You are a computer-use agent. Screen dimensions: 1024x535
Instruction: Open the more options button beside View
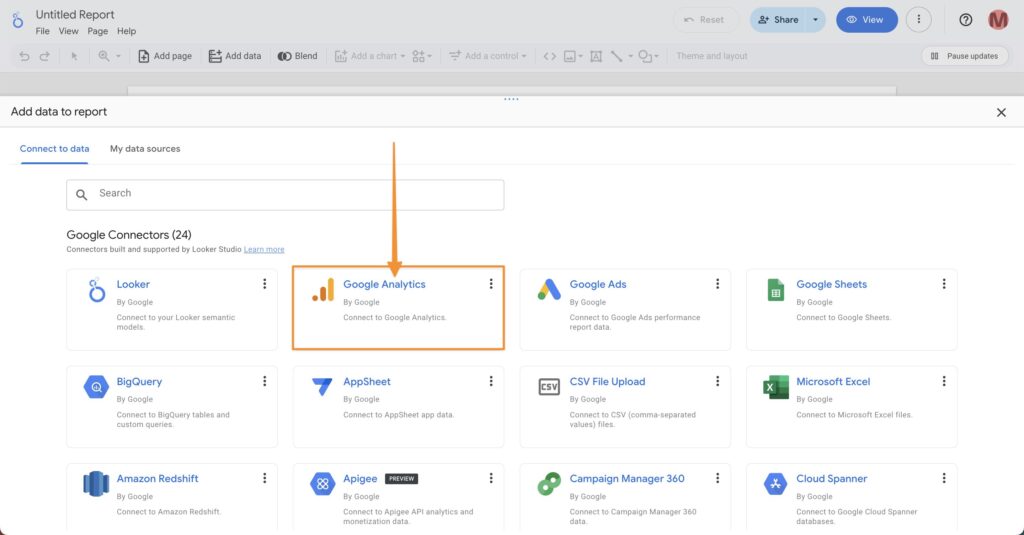pos(919,20)
